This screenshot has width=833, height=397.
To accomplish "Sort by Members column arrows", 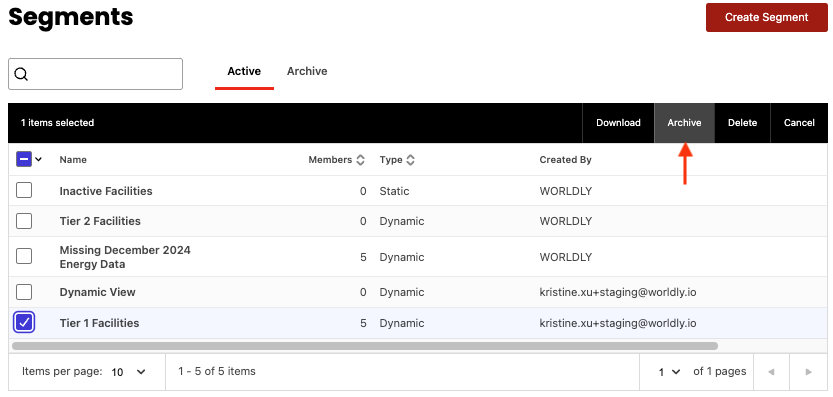I will pyautogui.click(x=360, y=159).
